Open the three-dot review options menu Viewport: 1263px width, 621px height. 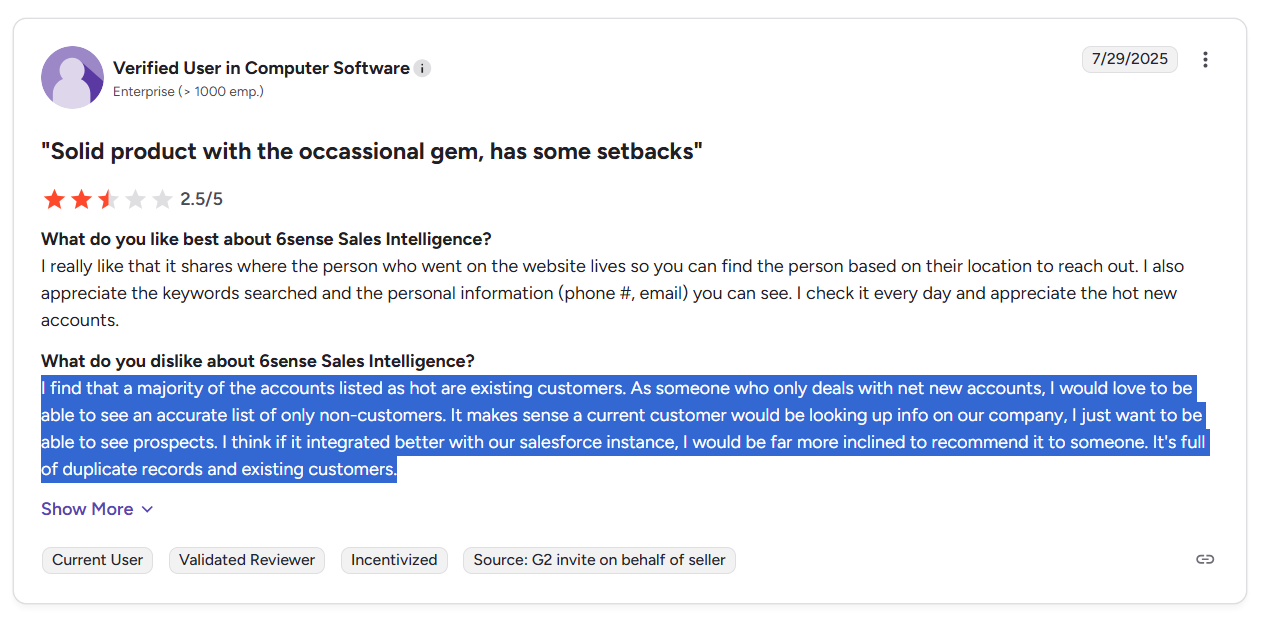point(1205,60)
